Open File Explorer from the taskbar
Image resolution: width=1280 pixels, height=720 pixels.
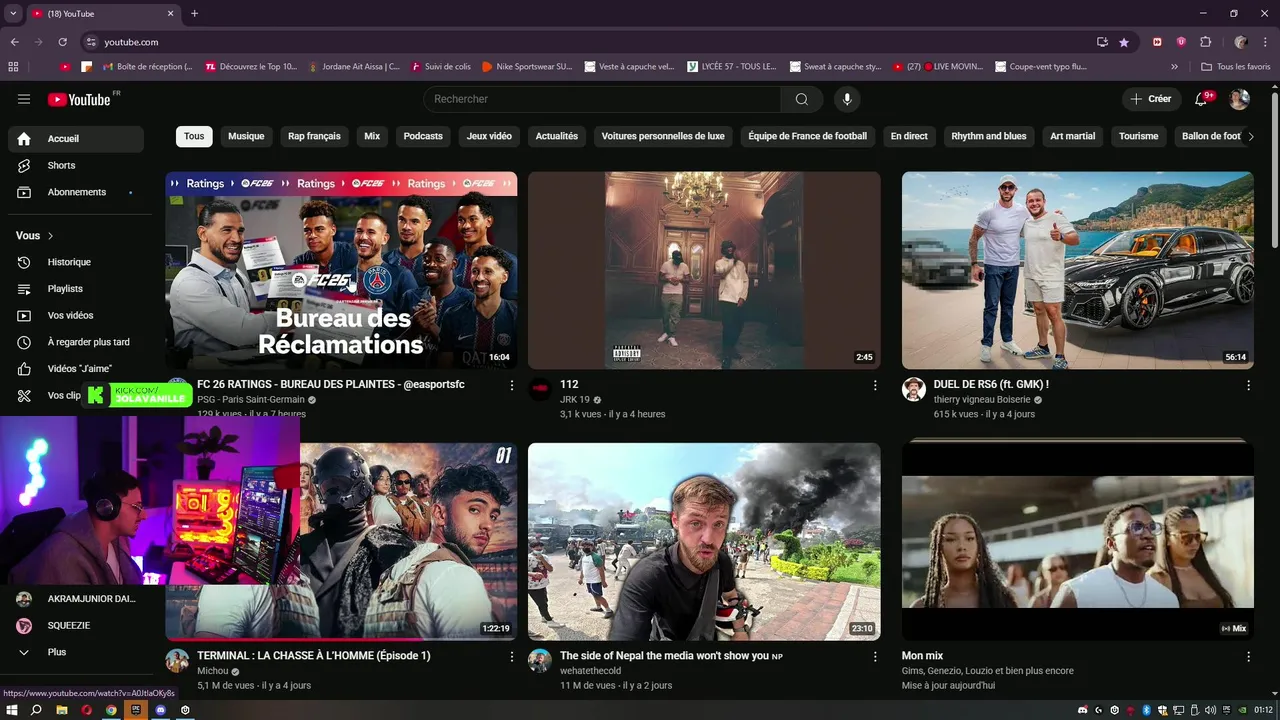pos(61,710)
